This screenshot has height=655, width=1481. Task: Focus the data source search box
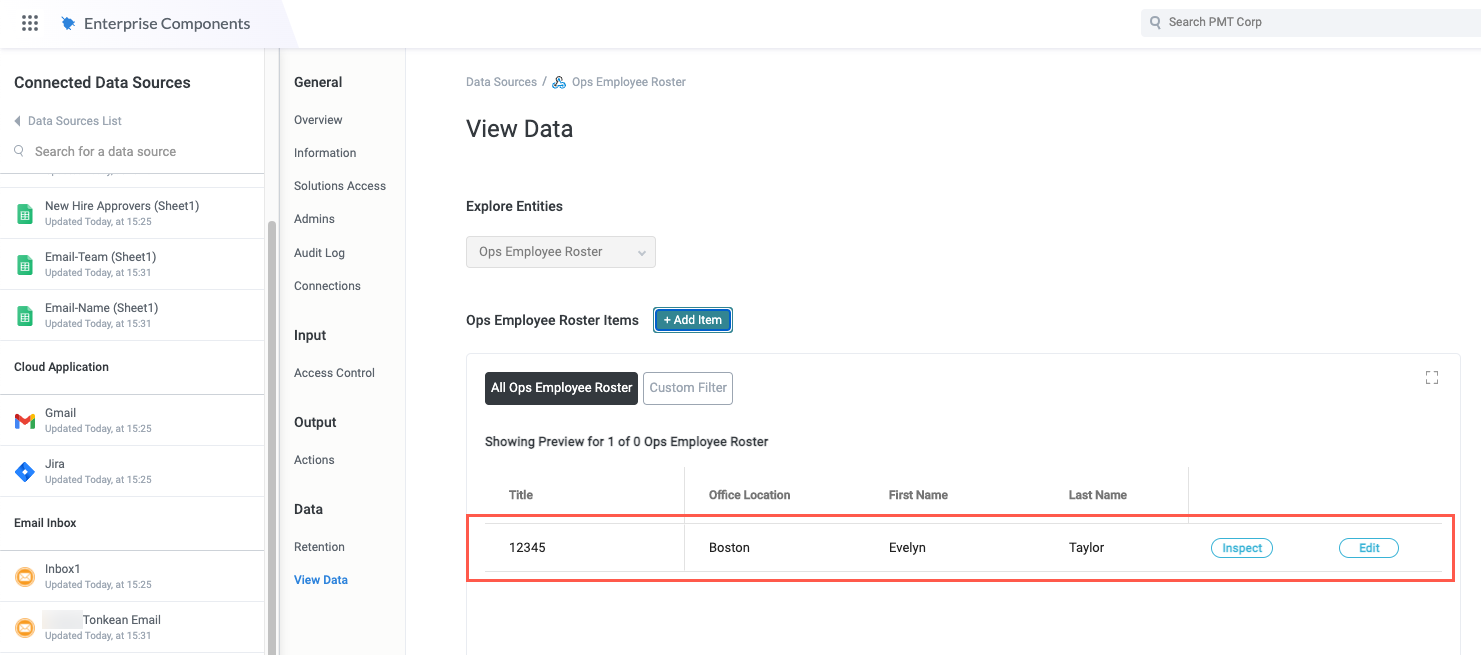click(x=105, y=152)
